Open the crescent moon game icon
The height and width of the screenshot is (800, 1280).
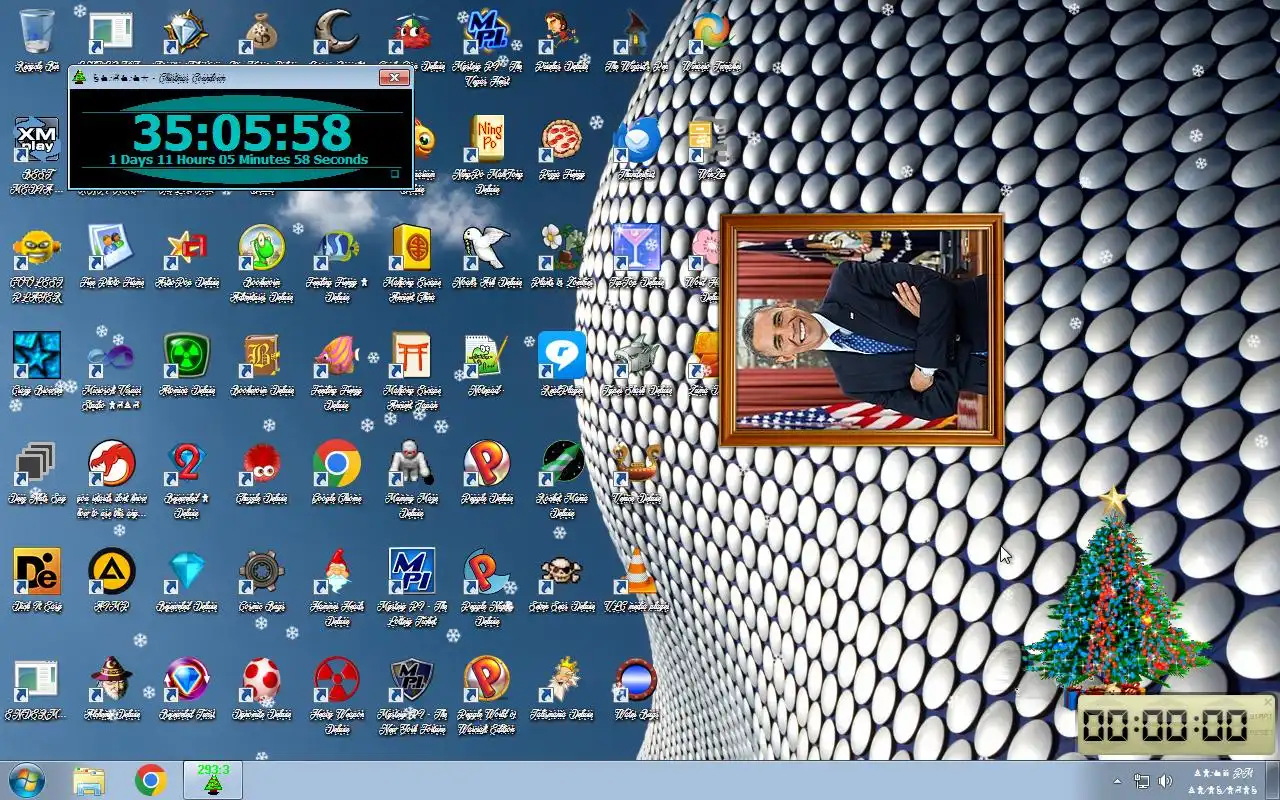click(x=337, y=30)
